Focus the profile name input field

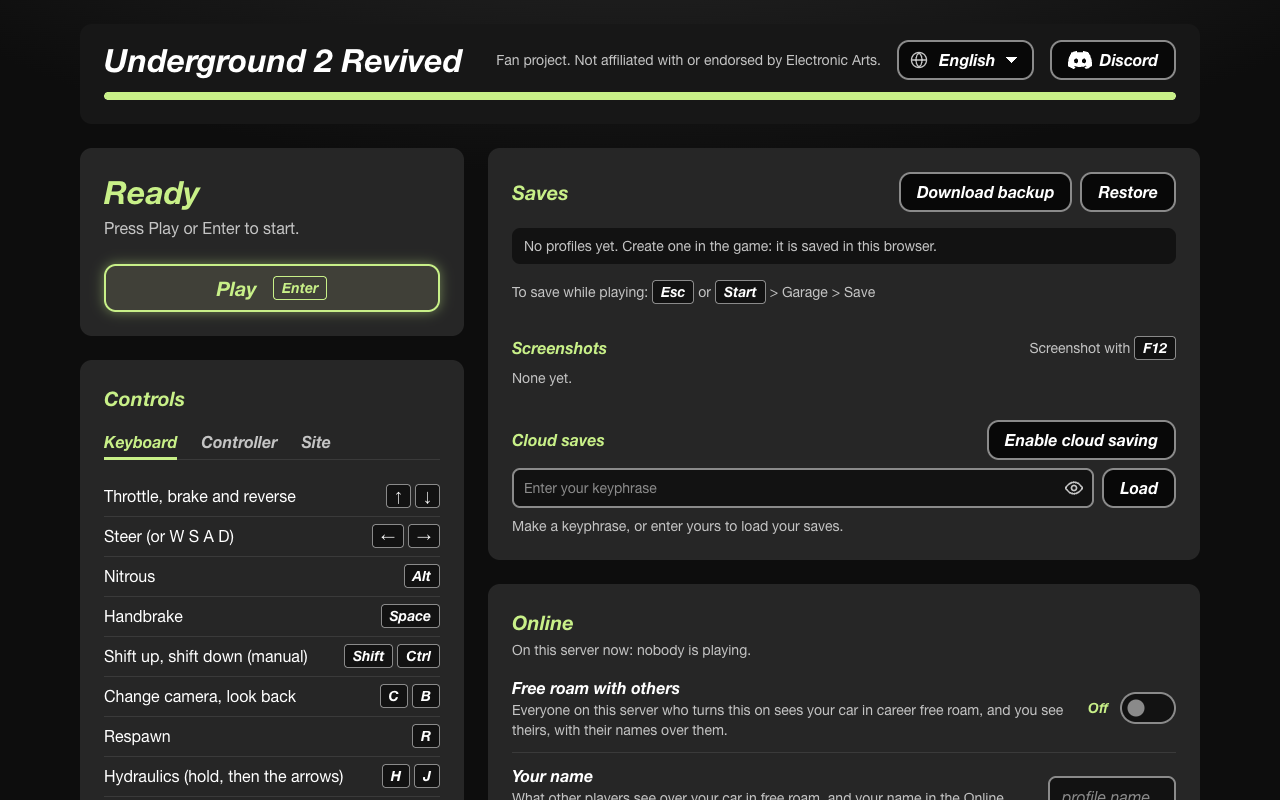(x=1112, y=790)
